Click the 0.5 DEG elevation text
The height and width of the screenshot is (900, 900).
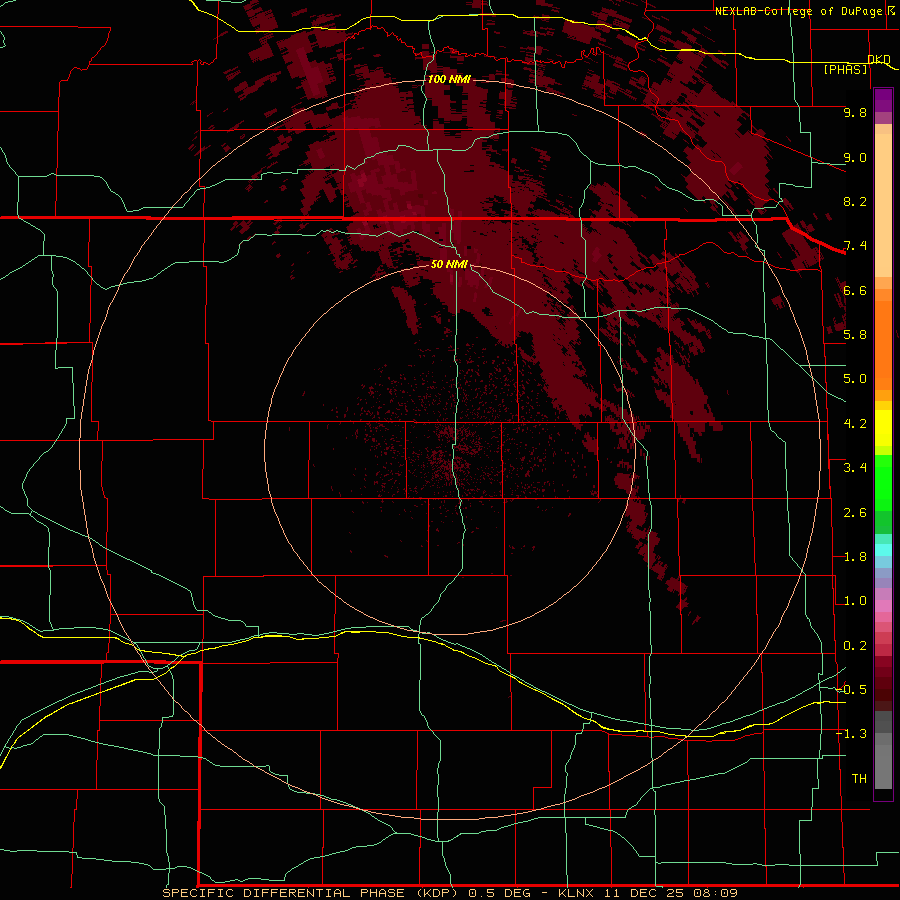[x=499, y=893]
